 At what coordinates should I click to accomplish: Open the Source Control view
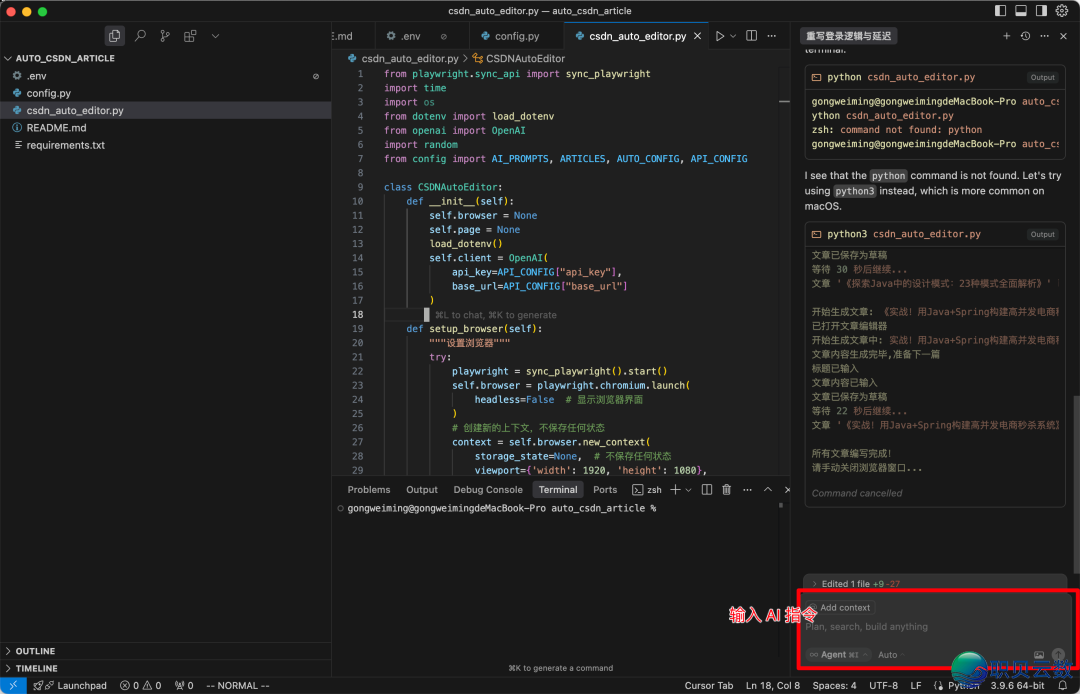pos(165,36)
